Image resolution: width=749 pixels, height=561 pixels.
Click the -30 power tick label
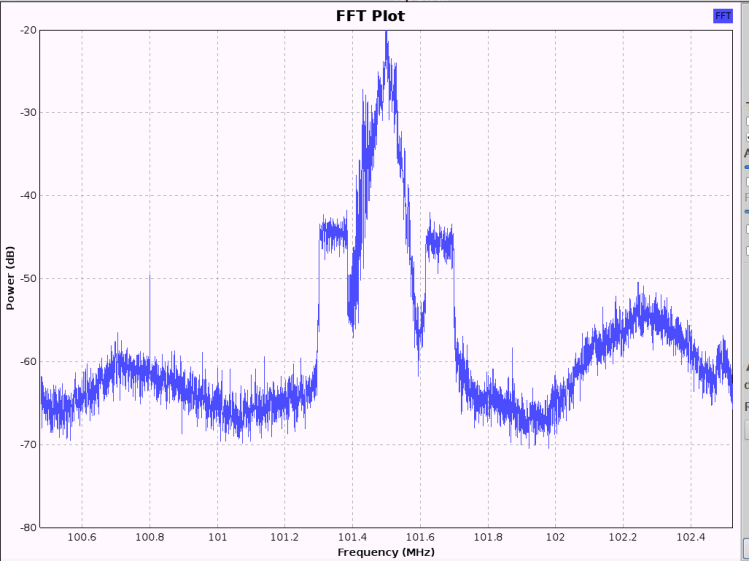[x=28, y=113]
